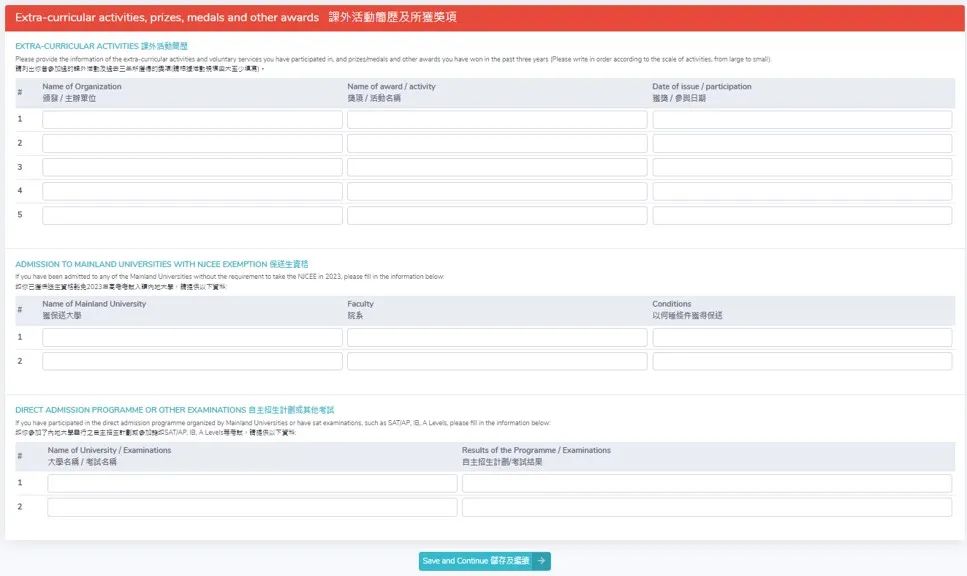Click Name of Organization field in row 5

click(192, 215)
